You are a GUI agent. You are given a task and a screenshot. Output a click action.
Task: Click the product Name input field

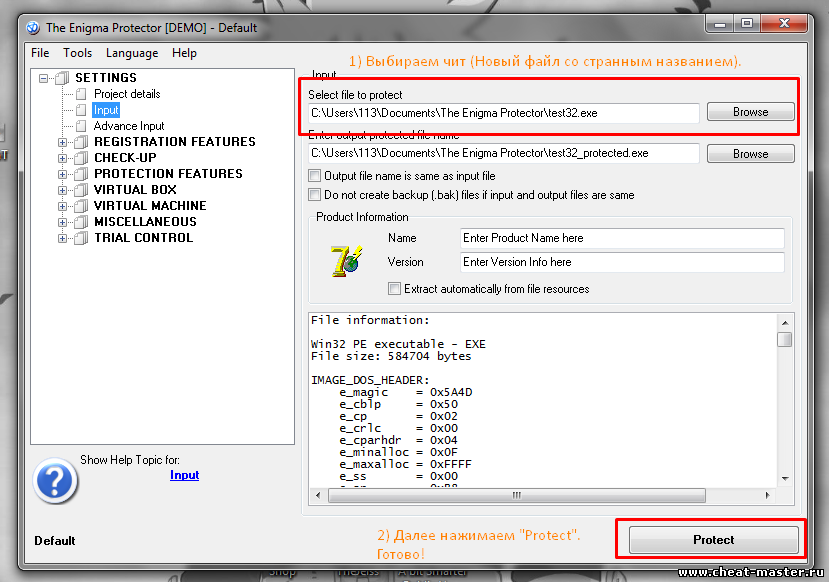622,238
